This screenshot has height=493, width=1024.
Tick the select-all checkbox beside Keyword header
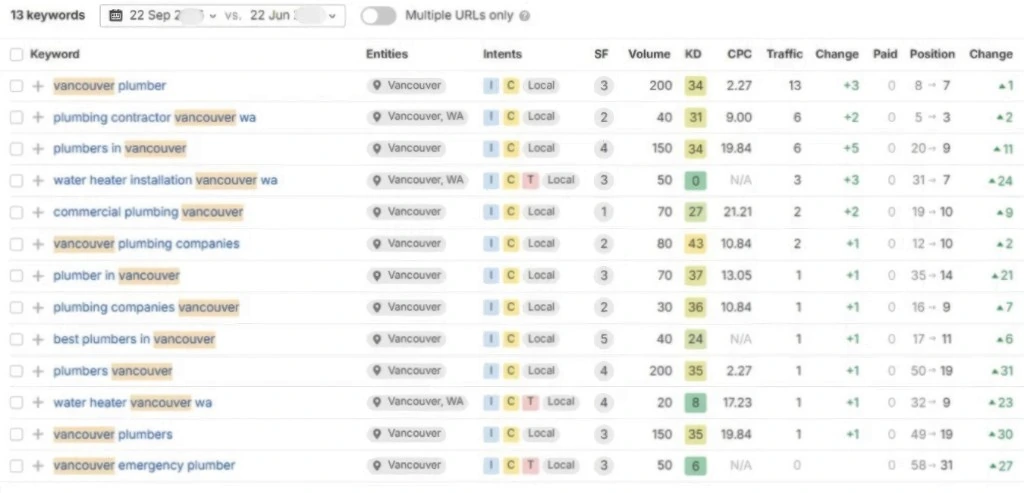tap(16, 55)
